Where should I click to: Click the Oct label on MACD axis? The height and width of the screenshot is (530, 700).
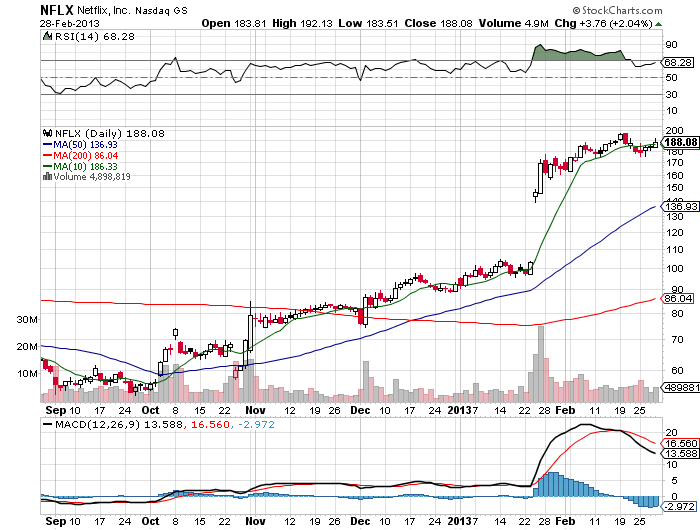coord(150,521)
